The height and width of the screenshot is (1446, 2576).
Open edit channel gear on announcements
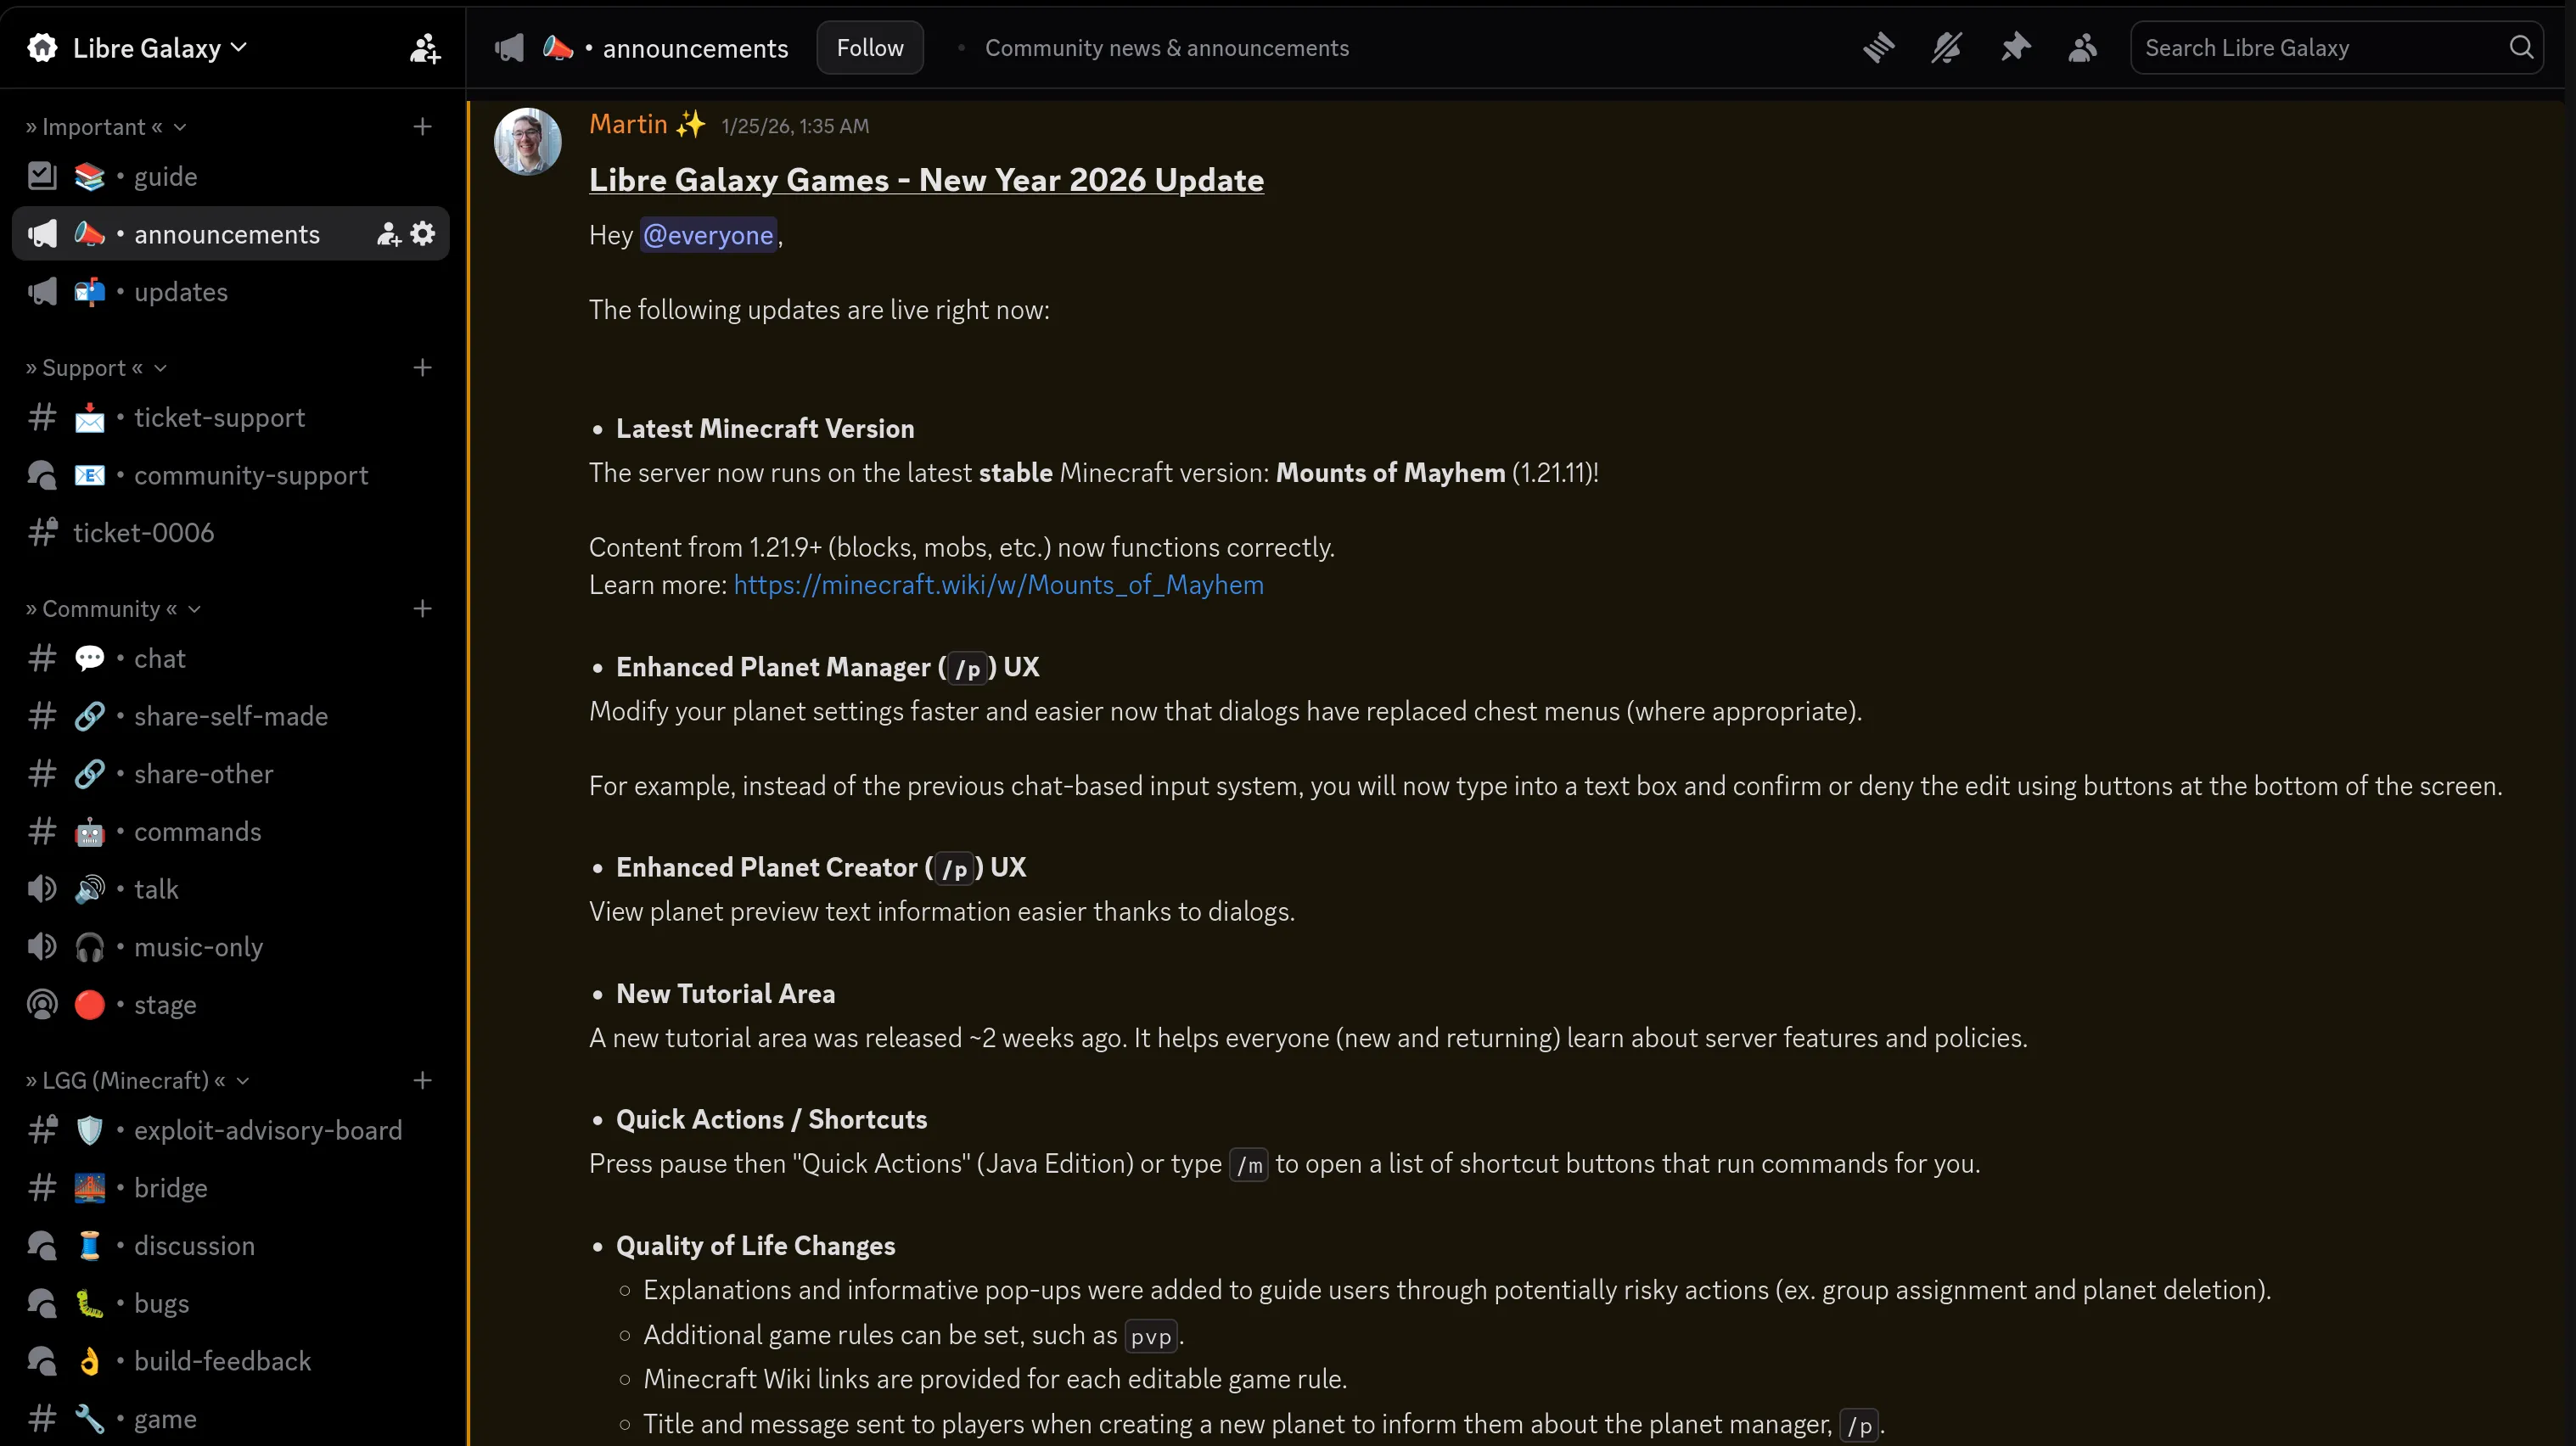coord(424,234)
